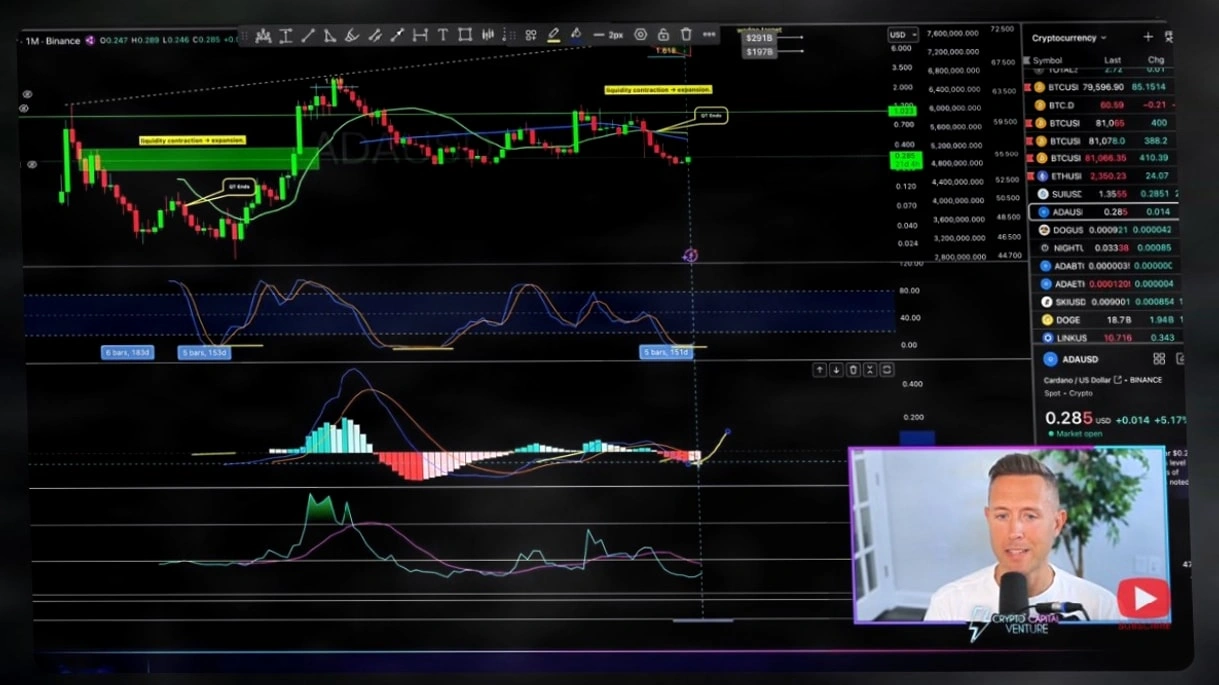Toggle red flag on ETHUSI watchlist row

1031,176
